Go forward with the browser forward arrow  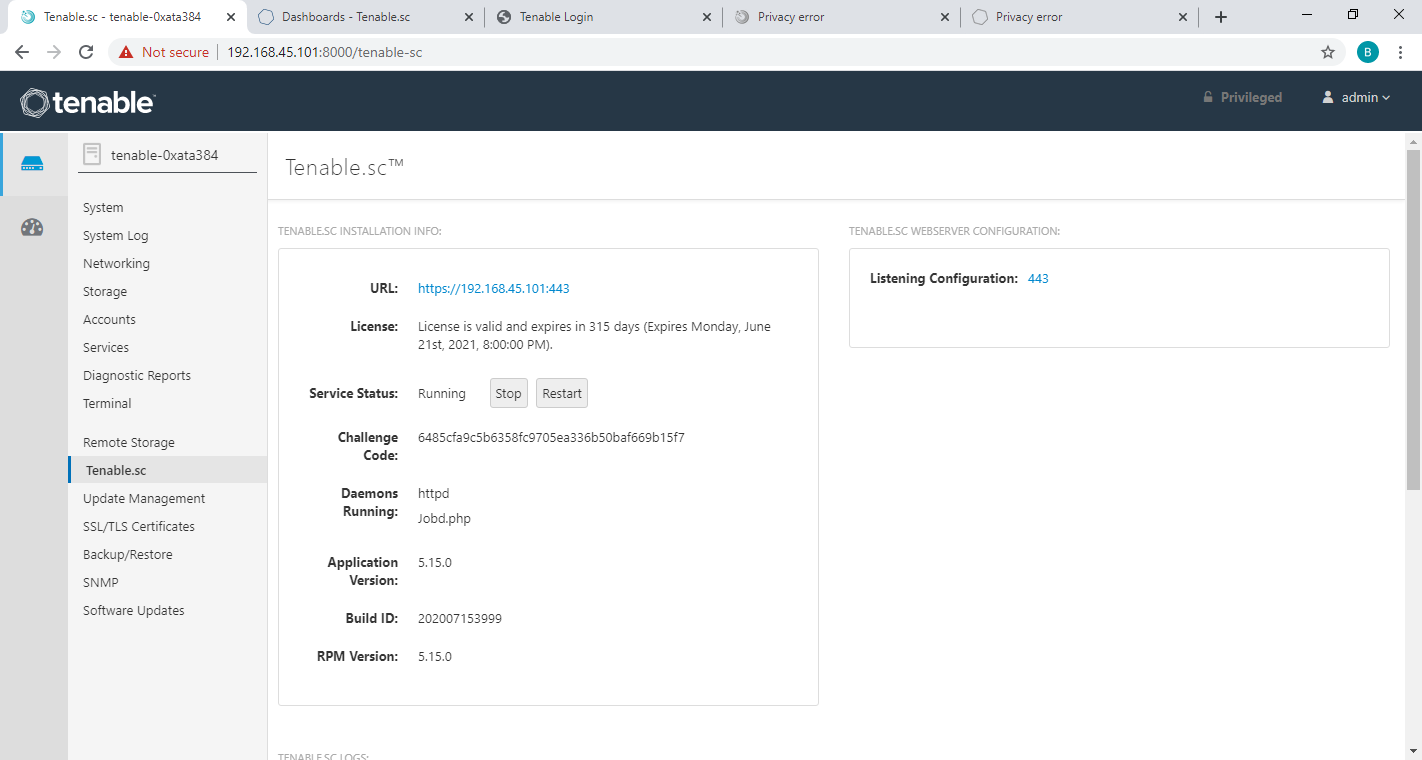[54, 52]
